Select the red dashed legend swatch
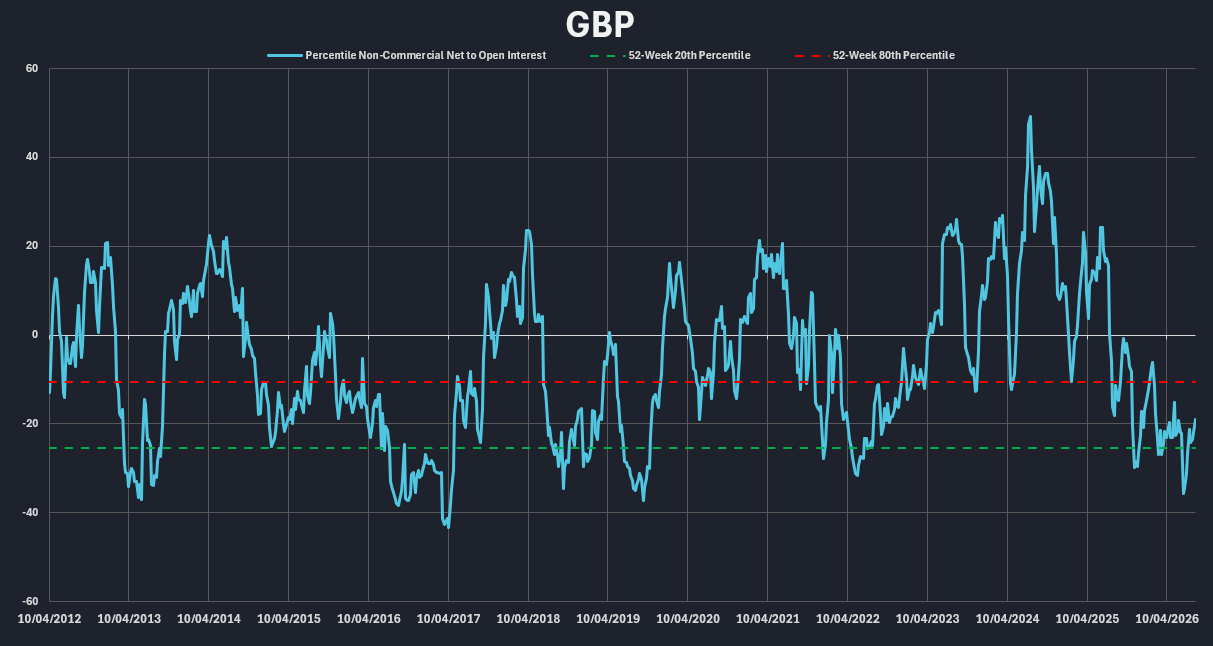This screenshot has height=646, width=1213. click(x=815, y=56)
